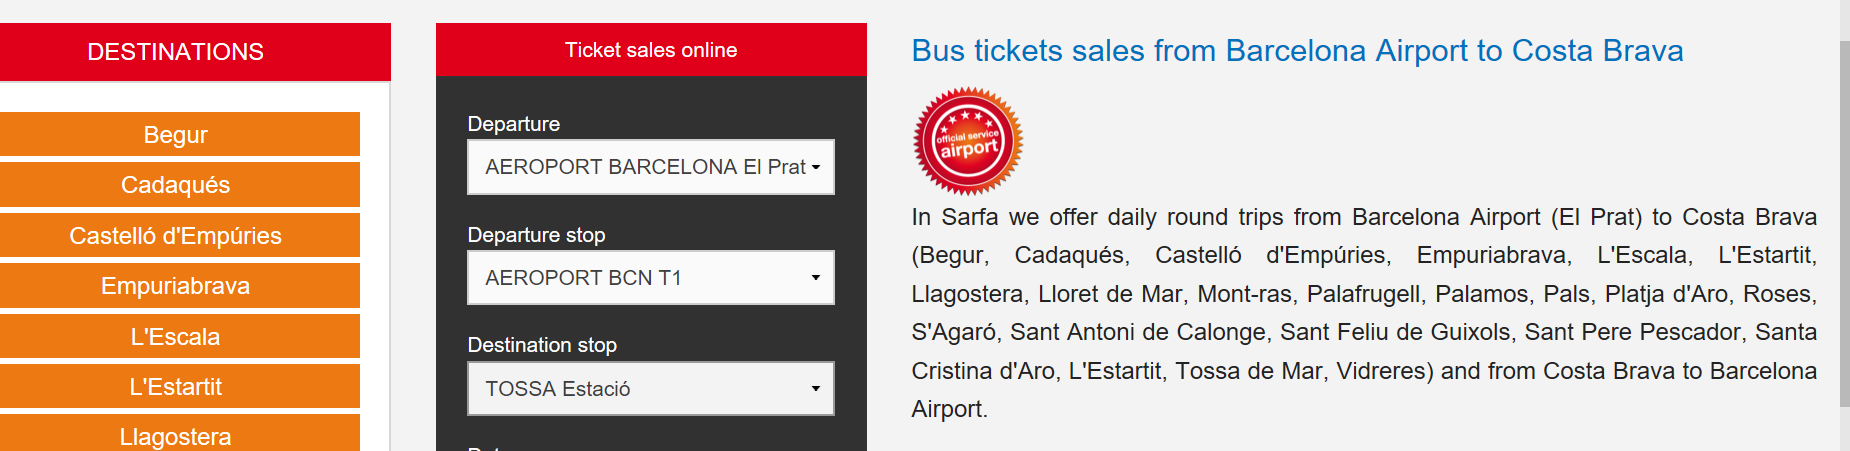Click the Departure field label
Viewport: 1850px width, 451px height.
(x=514, y=124)
